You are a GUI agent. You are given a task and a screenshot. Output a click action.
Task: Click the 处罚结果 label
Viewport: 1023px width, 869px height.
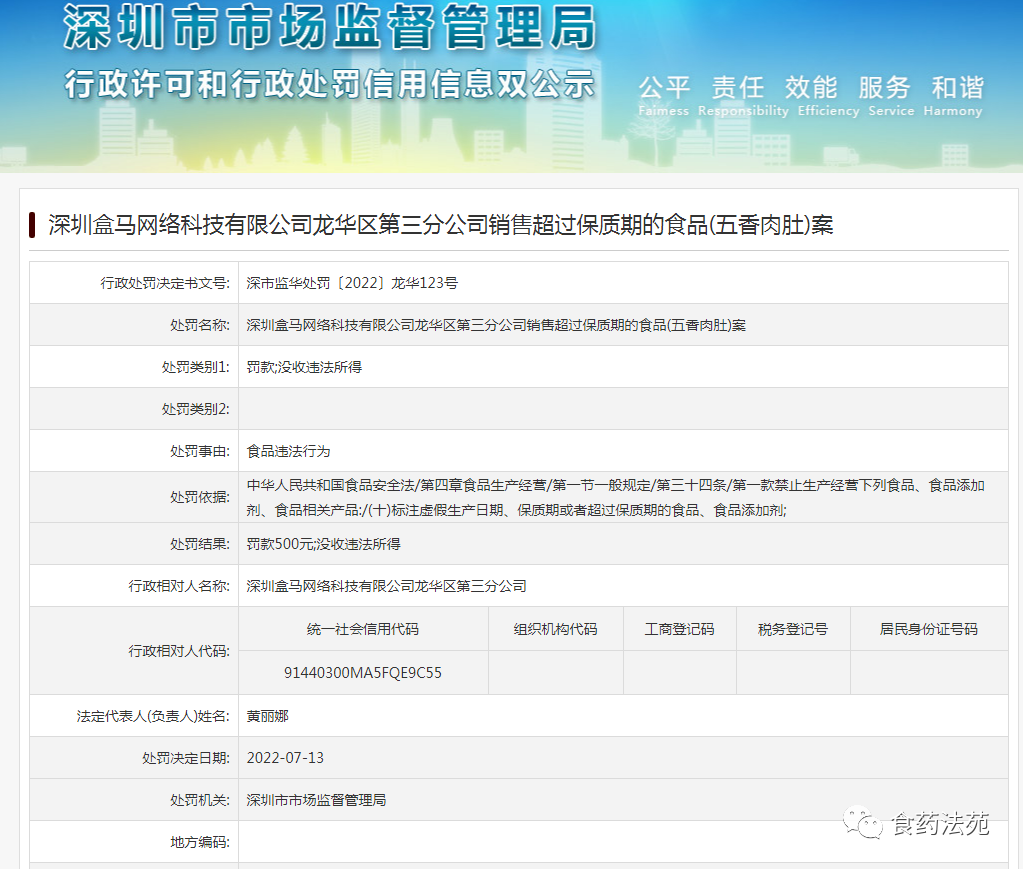point(200,544)
